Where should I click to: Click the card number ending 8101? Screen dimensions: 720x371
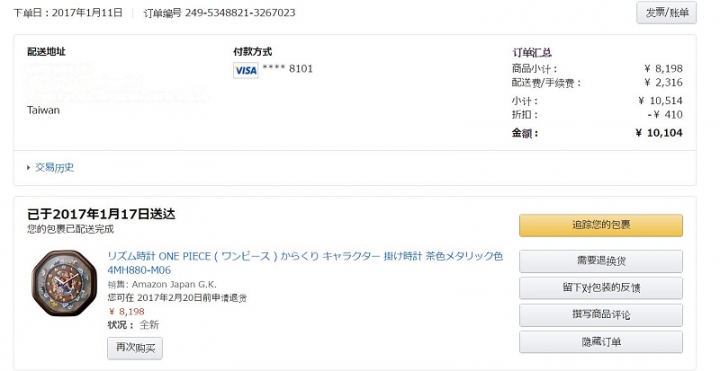(287, 69)
